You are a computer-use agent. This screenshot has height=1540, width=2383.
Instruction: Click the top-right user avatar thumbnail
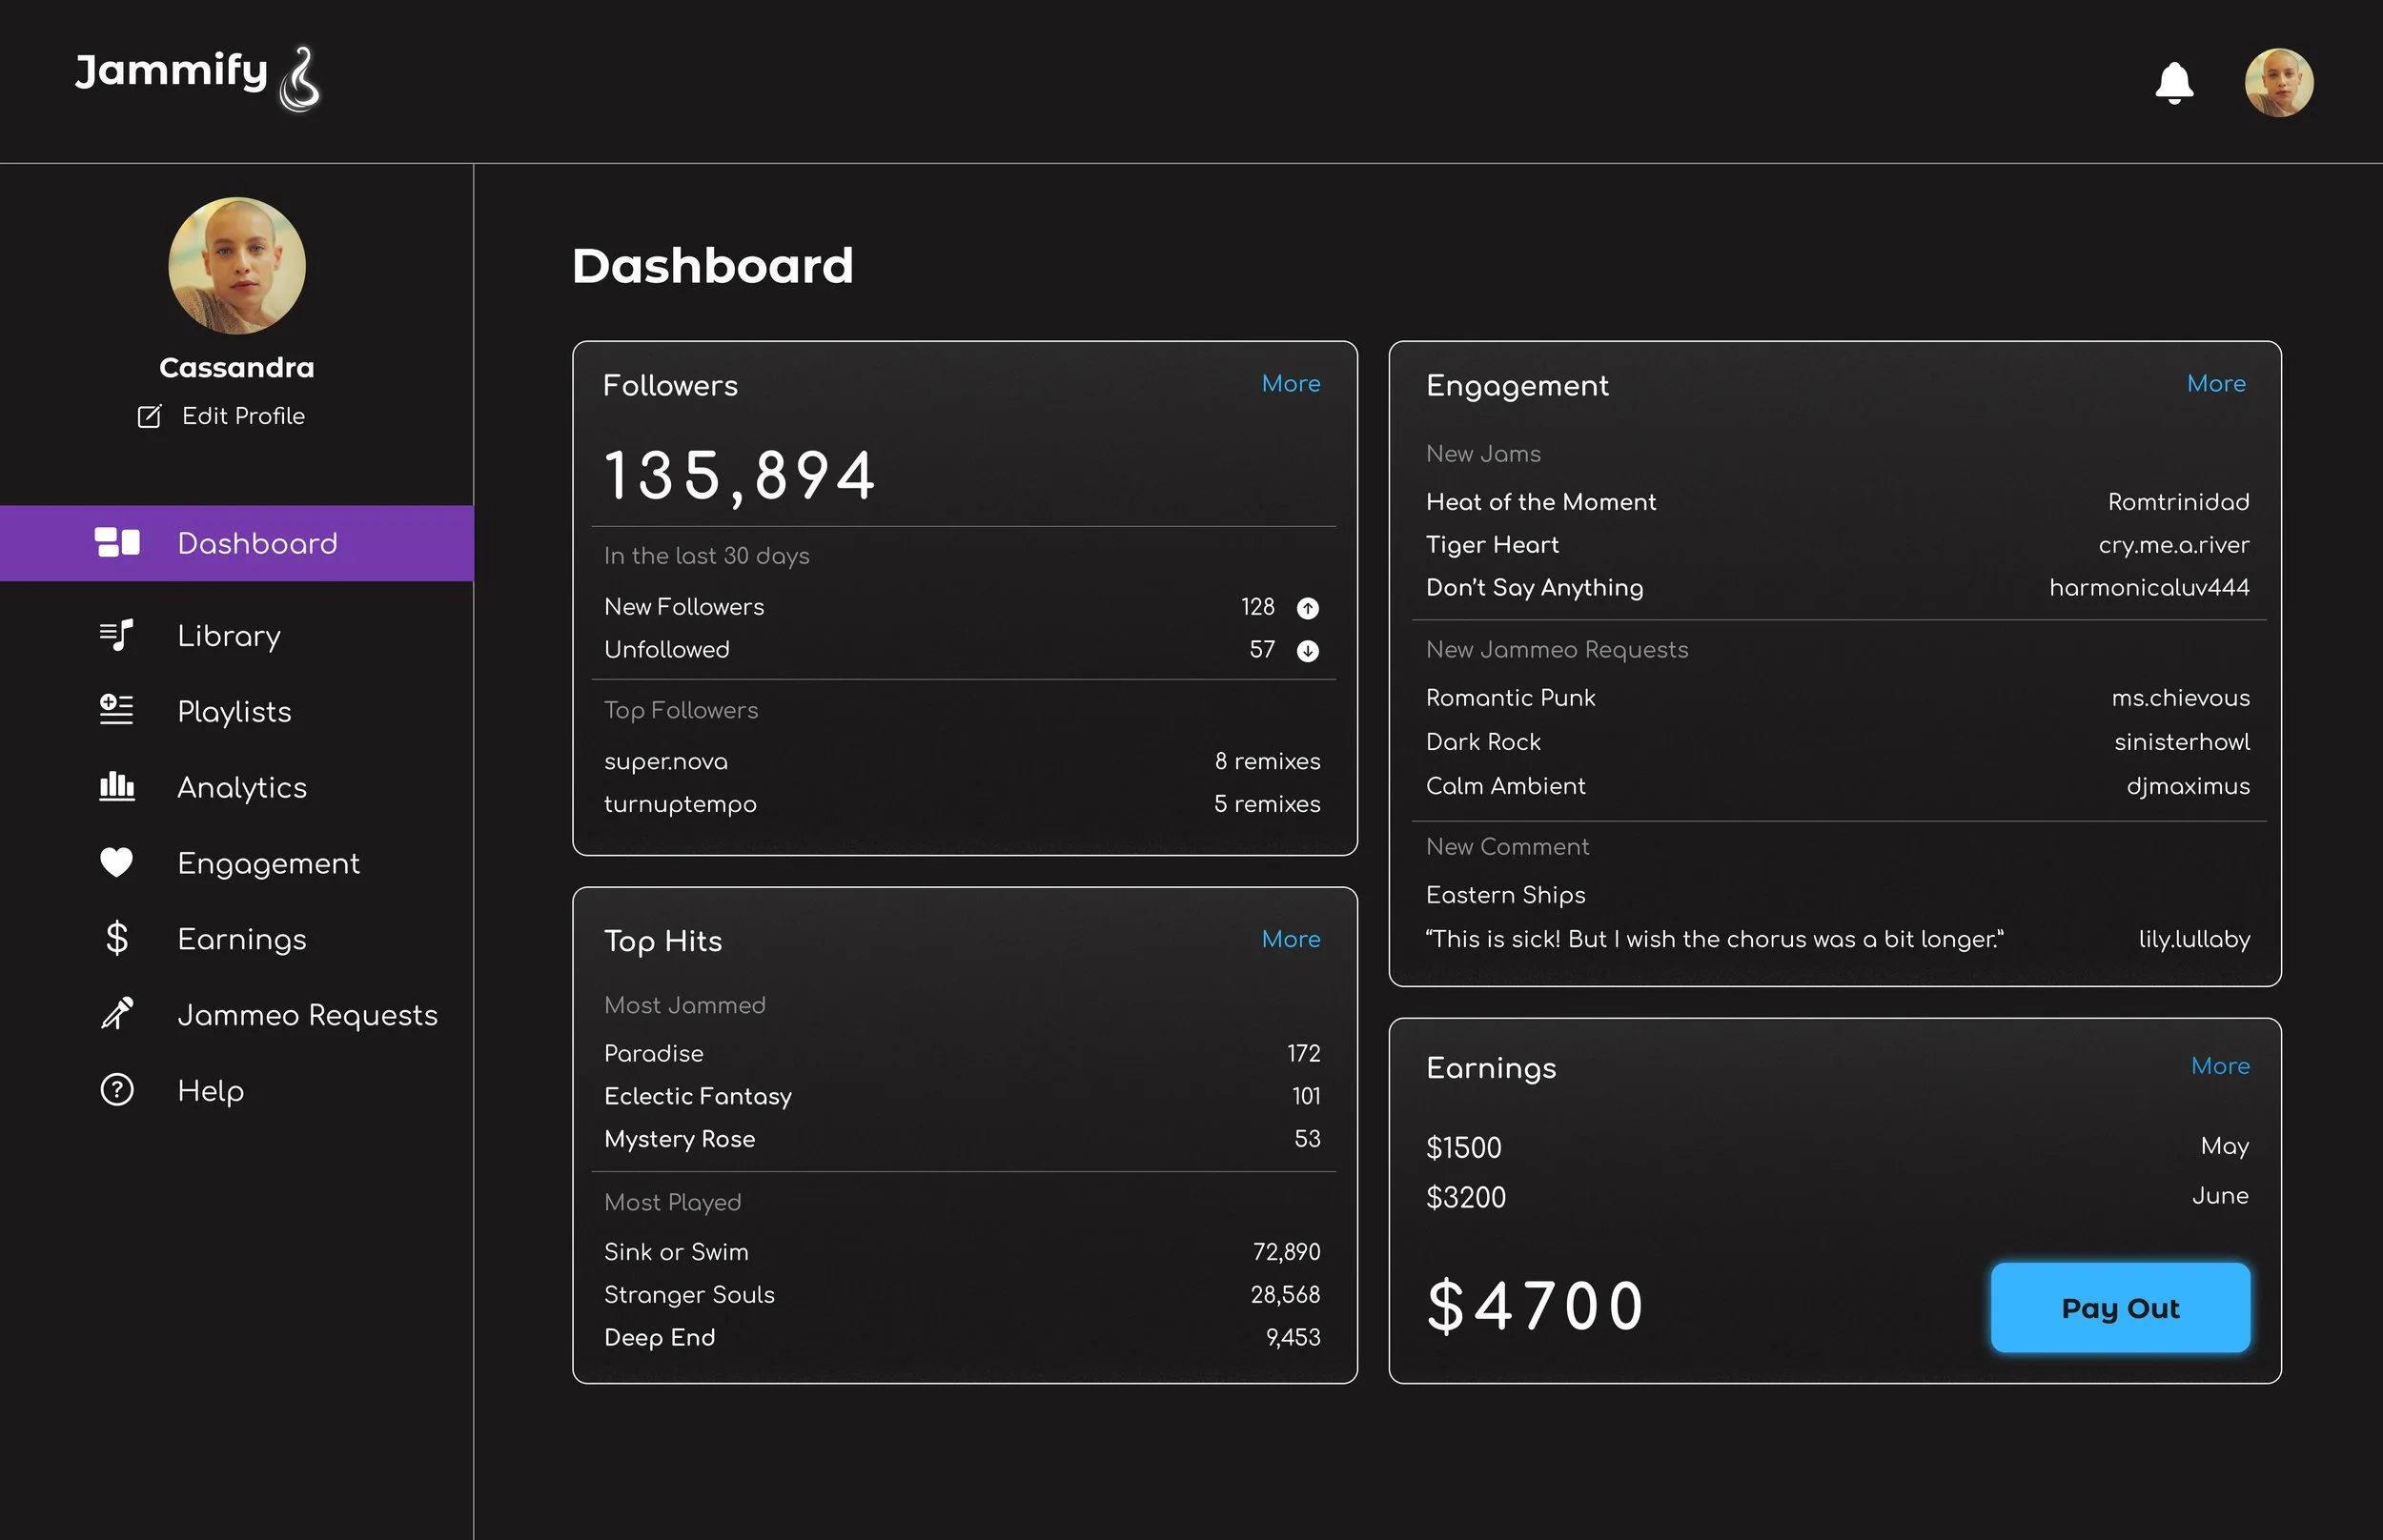2278,83
